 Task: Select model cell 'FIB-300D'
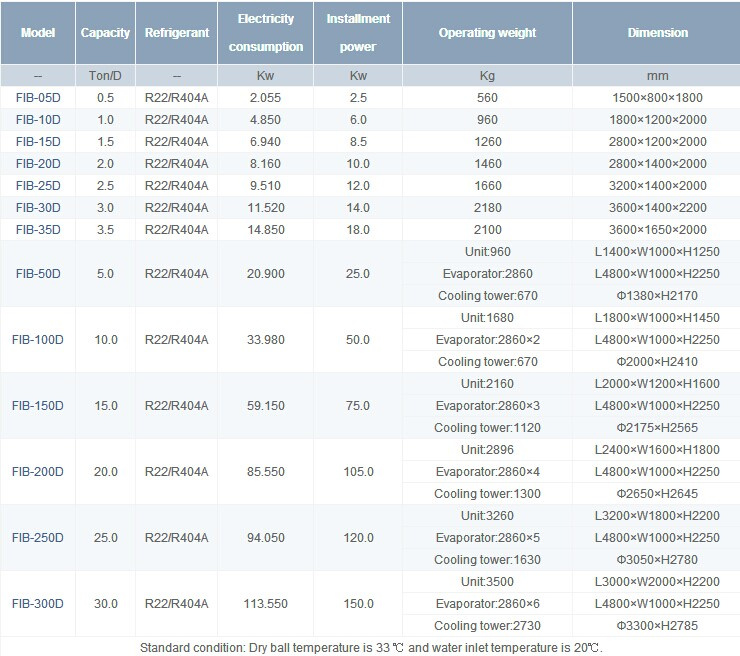[38, 604]
